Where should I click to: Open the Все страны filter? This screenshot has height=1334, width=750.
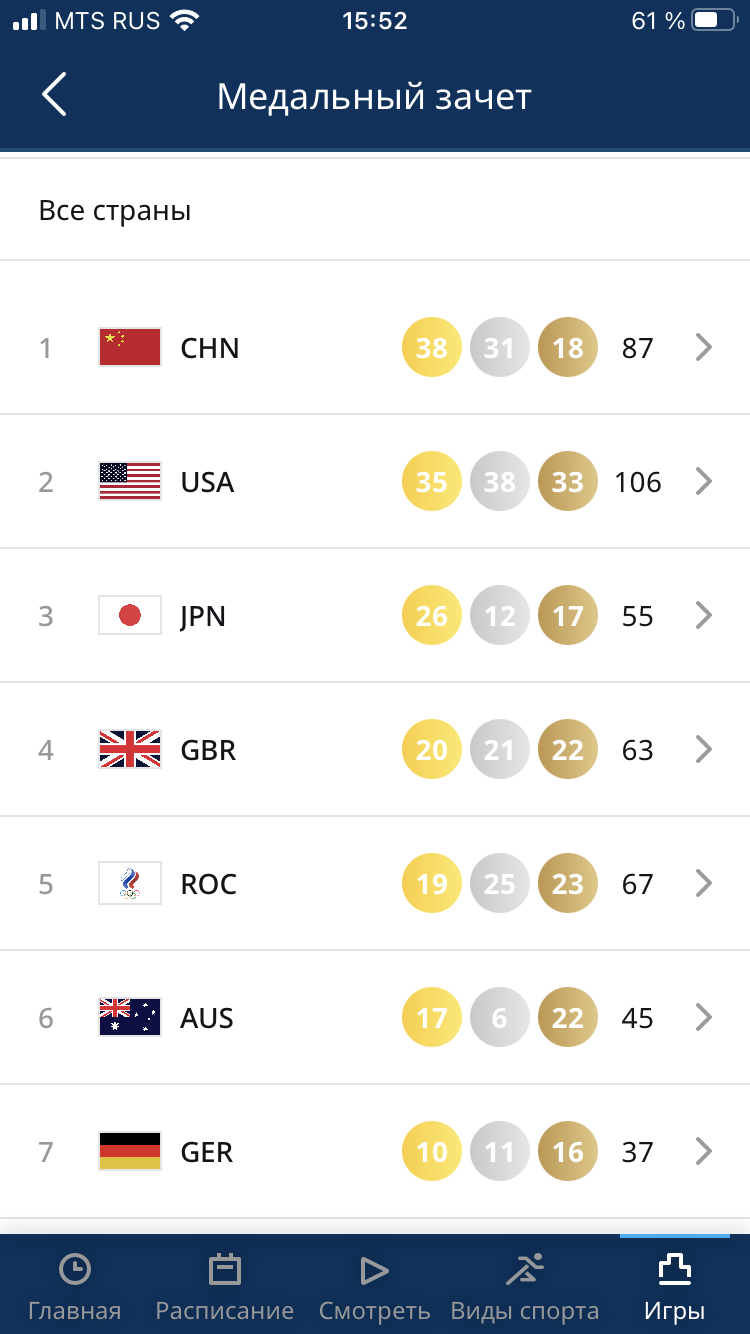click(x=375, y=211)
